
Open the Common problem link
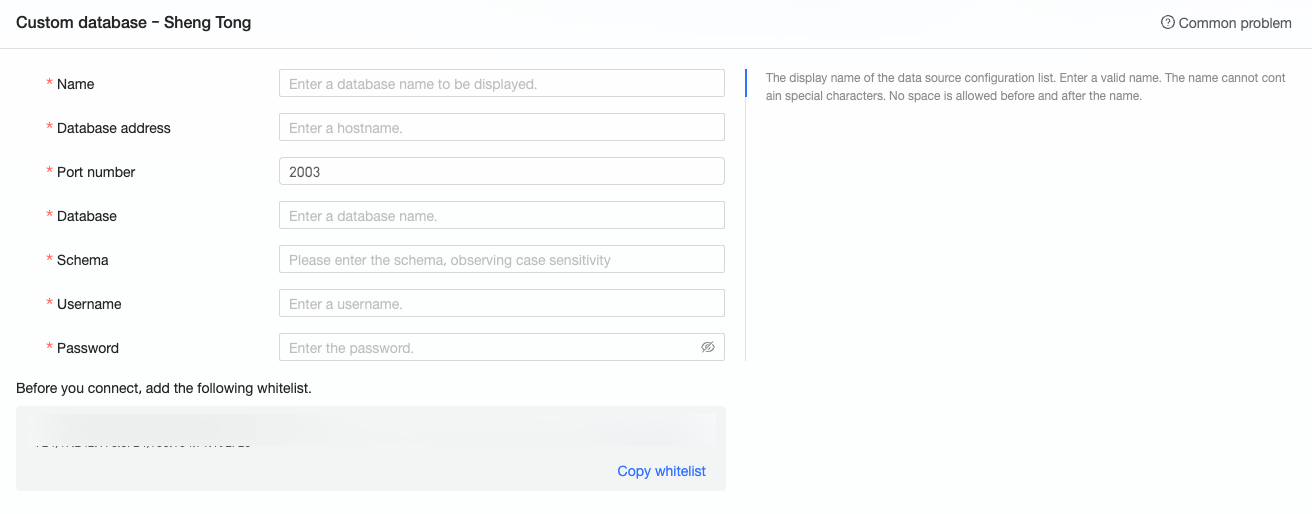[1235, 23]
